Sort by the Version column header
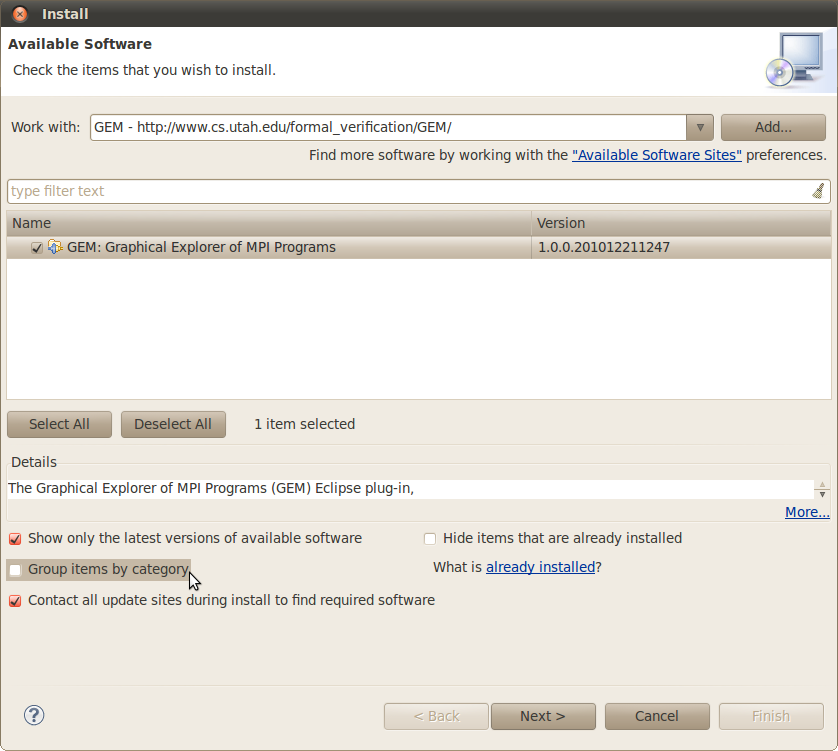The height and width of the screenshot is (751, 838). click(681, 223)
